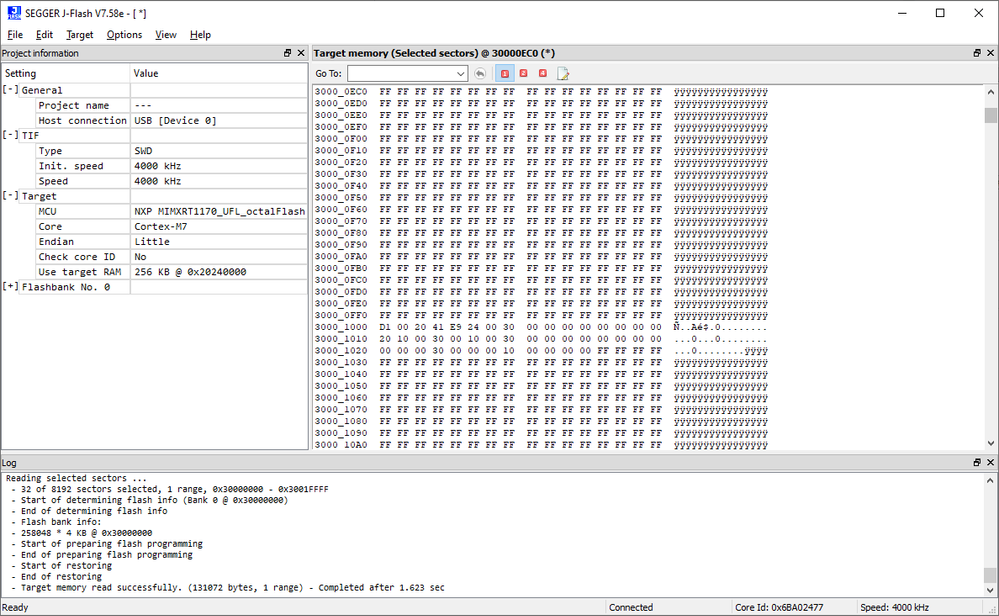Select the 1-byte display width icon
This screenshot has height=616, width=999.
pyautogui.click(x=505, y=74)
